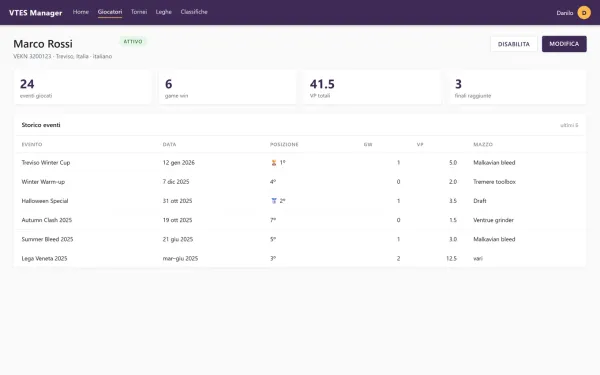Open the Treviso Winter Cup event
The image size is (600, 375).
point(46,163)
